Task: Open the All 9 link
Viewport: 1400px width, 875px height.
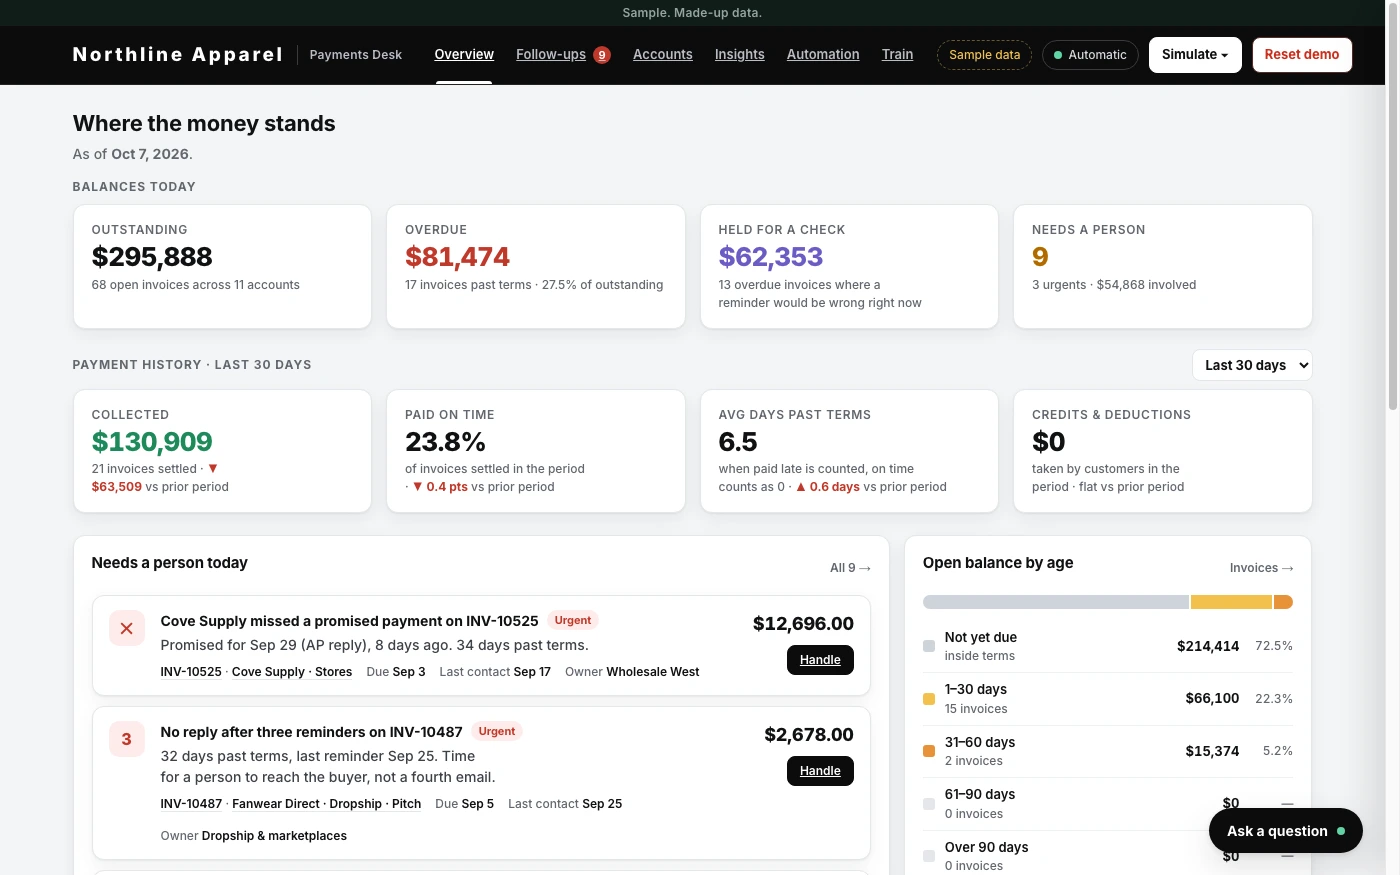Action: 850,568
